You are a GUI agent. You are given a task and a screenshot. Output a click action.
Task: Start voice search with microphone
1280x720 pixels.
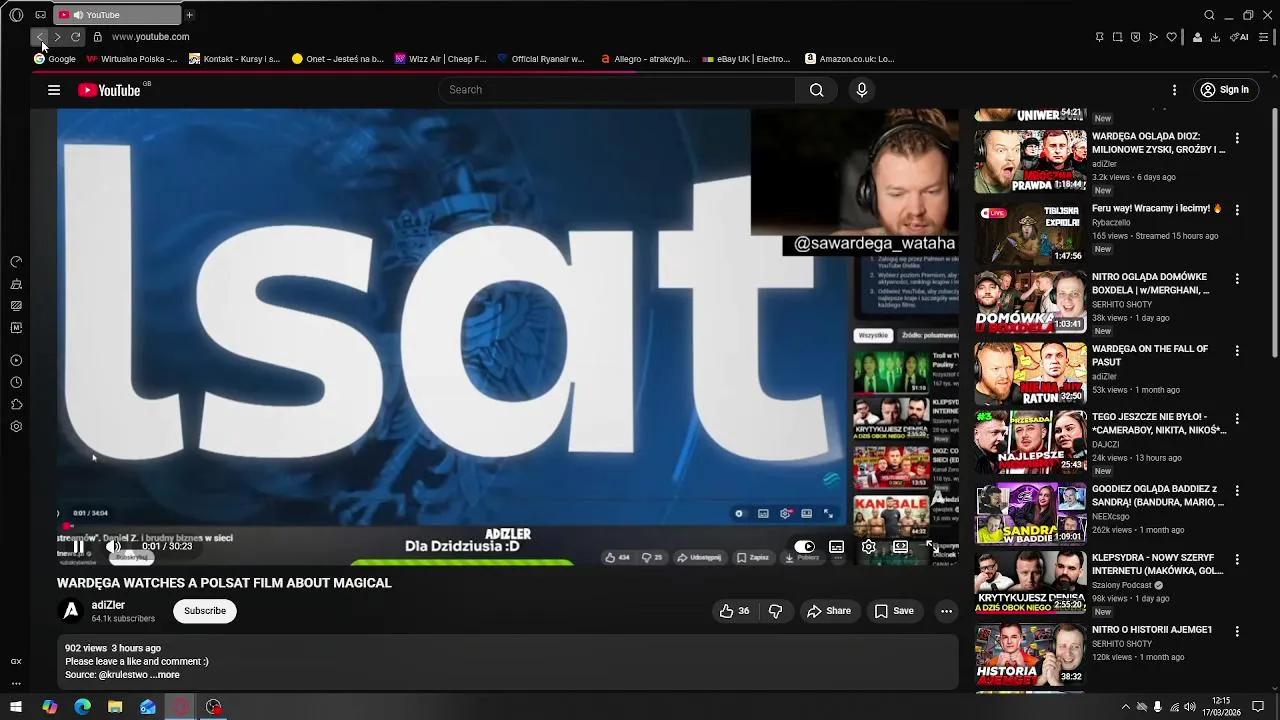tap(861, 90)
